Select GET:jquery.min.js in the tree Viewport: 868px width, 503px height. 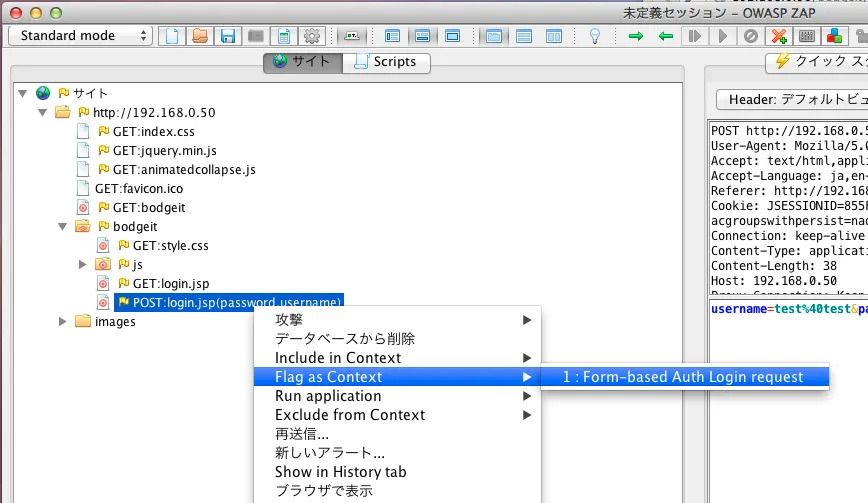[x=164, y=151]
